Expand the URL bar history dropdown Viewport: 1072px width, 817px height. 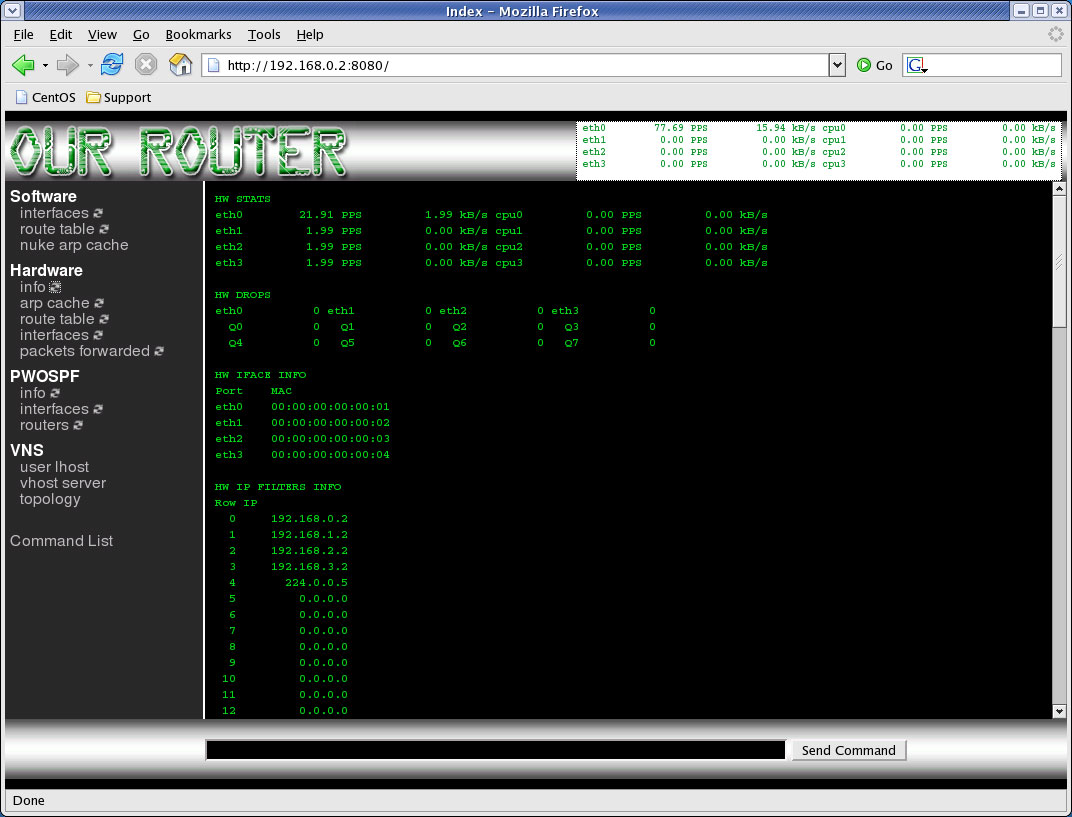click(838, 65)
